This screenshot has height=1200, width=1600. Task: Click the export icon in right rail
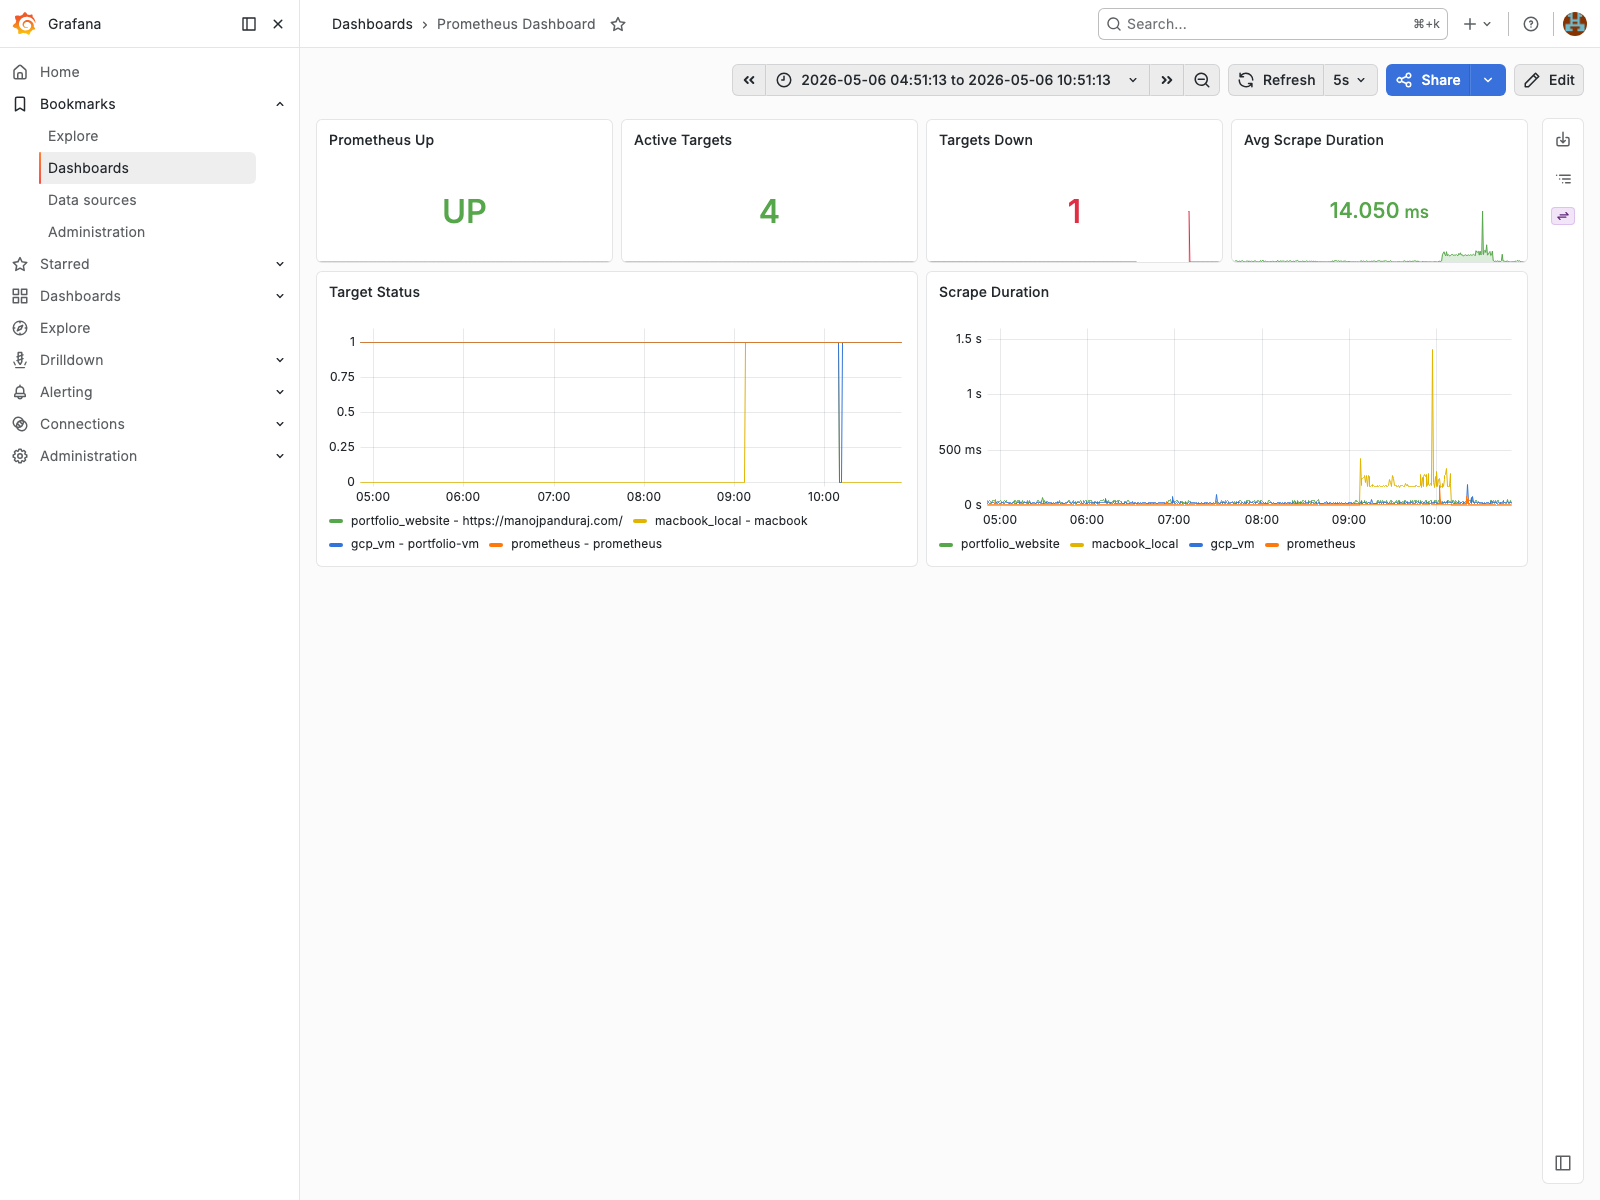pyautogui.click(x=1563, y=140)
